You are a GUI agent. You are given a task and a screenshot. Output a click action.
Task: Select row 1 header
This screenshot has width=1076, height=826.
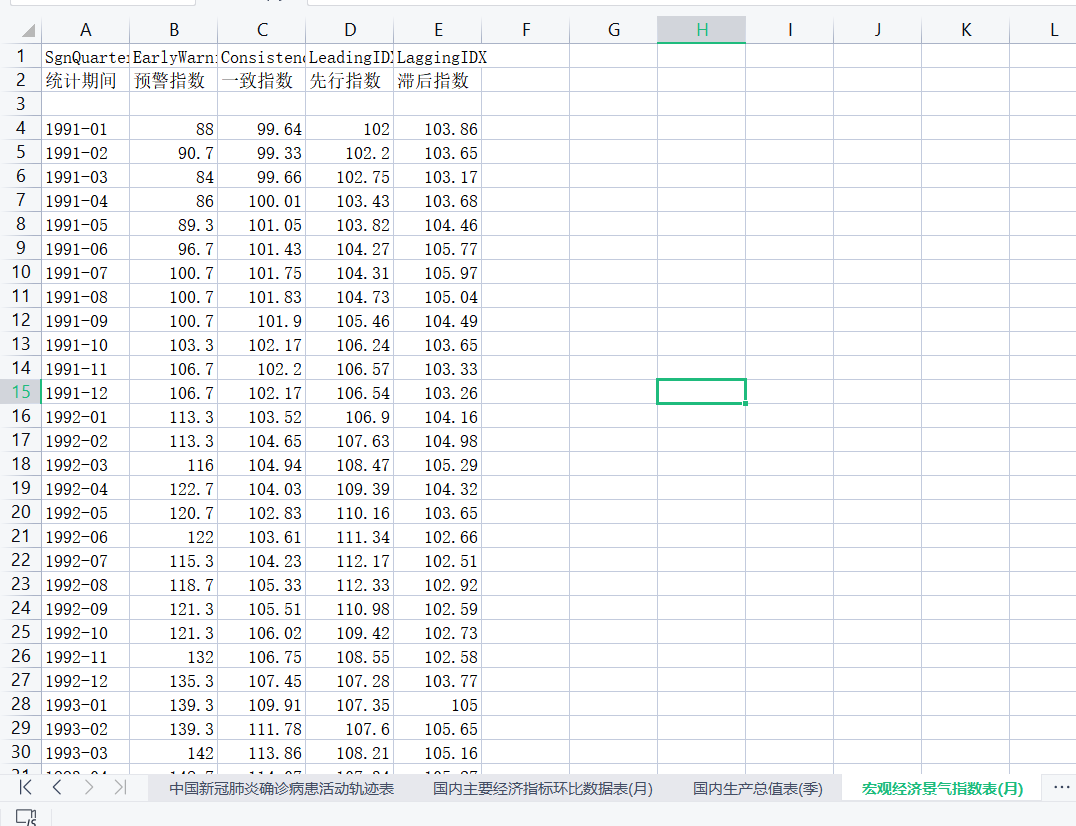pyautogui.click(x=21, y=56)
